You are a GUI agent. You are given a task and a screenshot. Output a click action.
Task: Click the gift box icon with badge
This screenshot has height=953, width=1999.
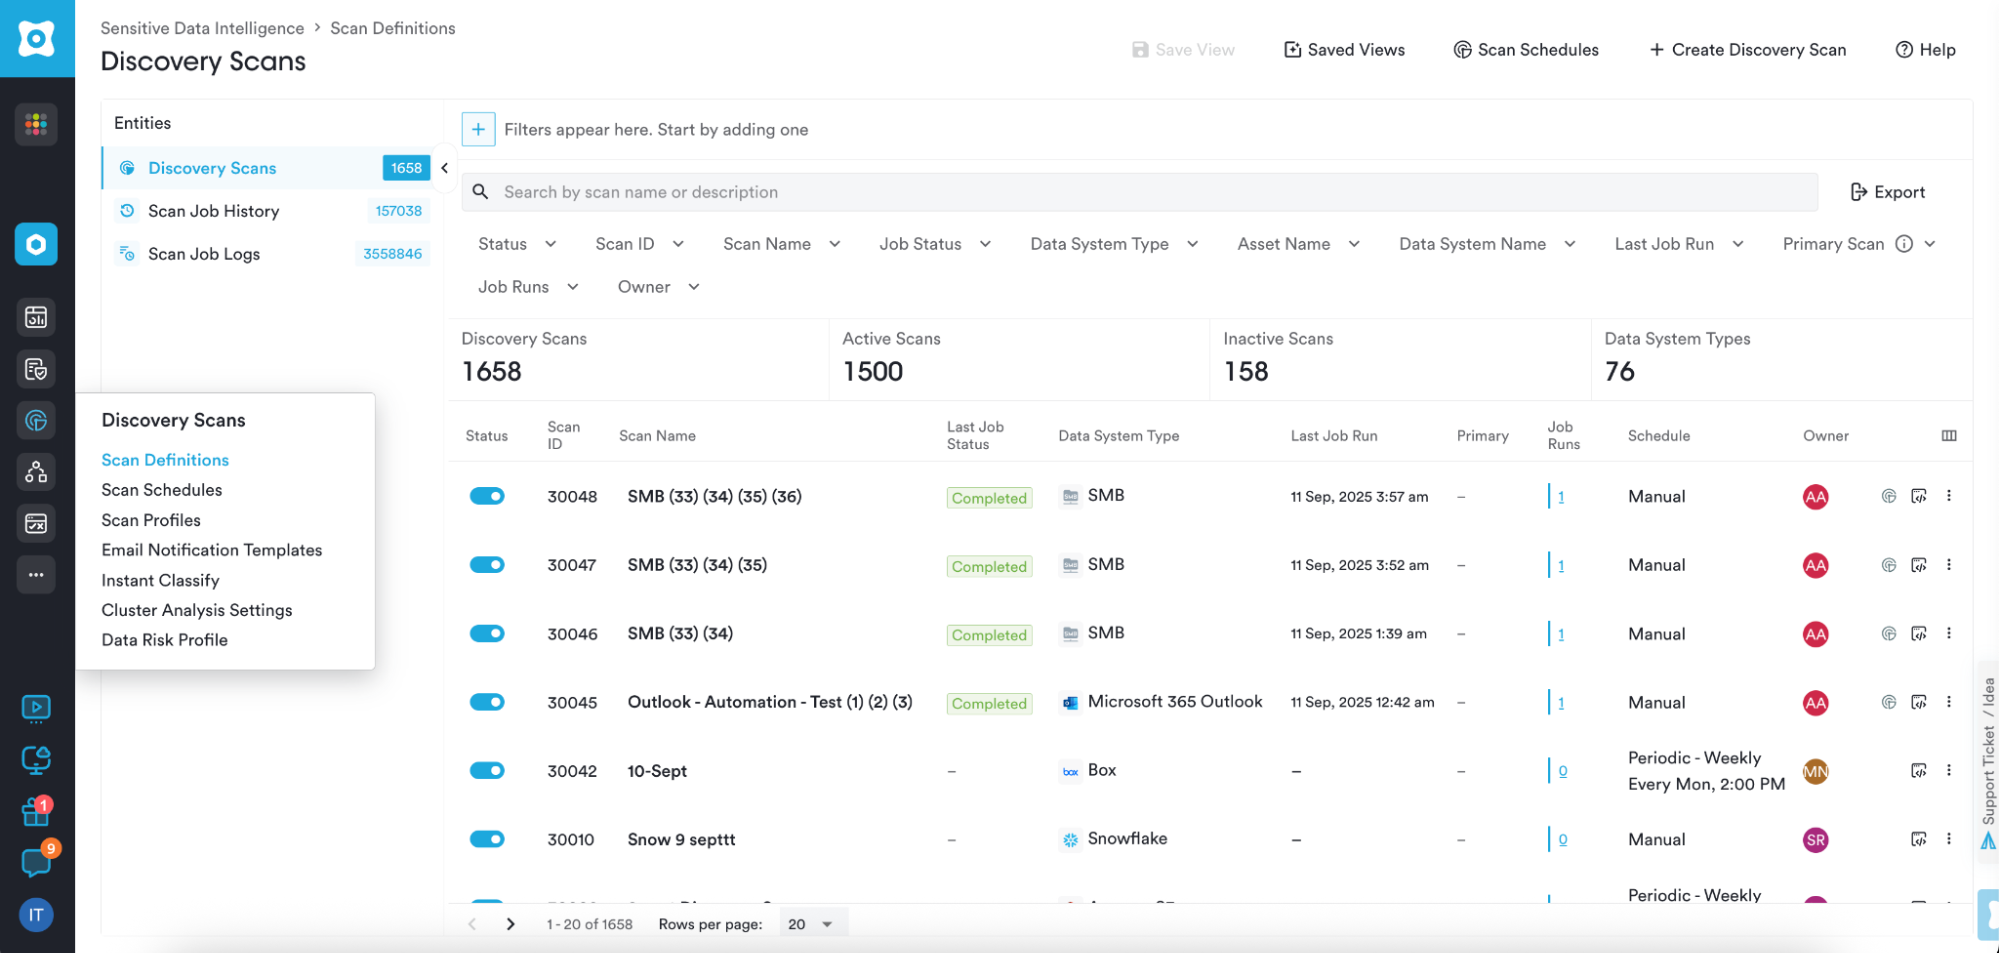(36, 812)
